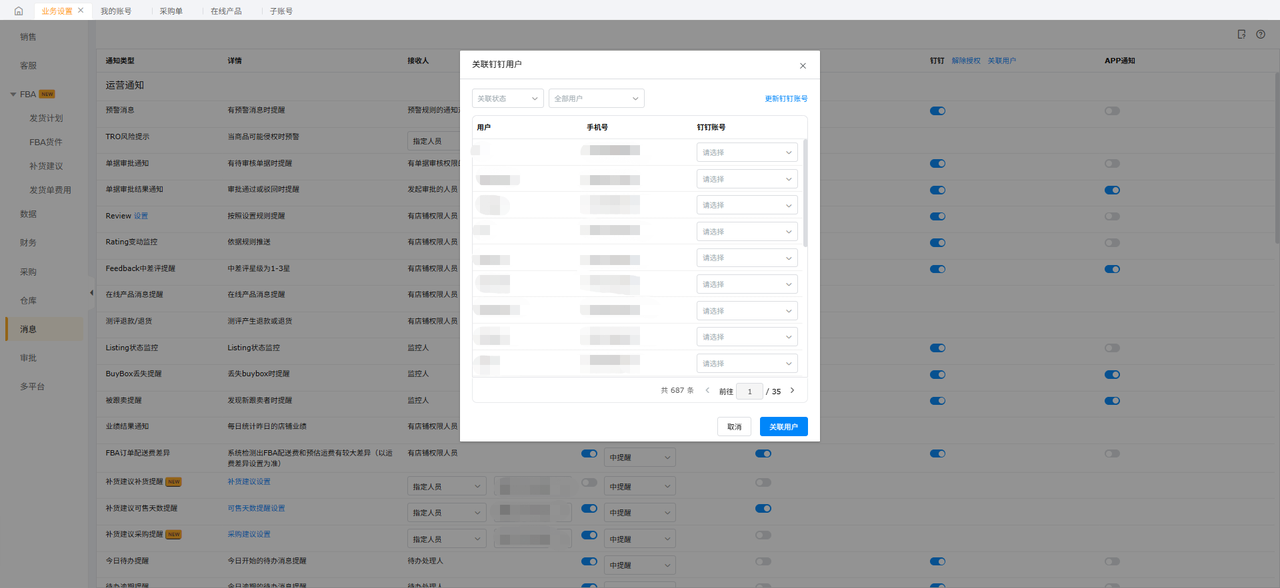Toggle 钉钉 switch for 预警消息

click(937, 111)
